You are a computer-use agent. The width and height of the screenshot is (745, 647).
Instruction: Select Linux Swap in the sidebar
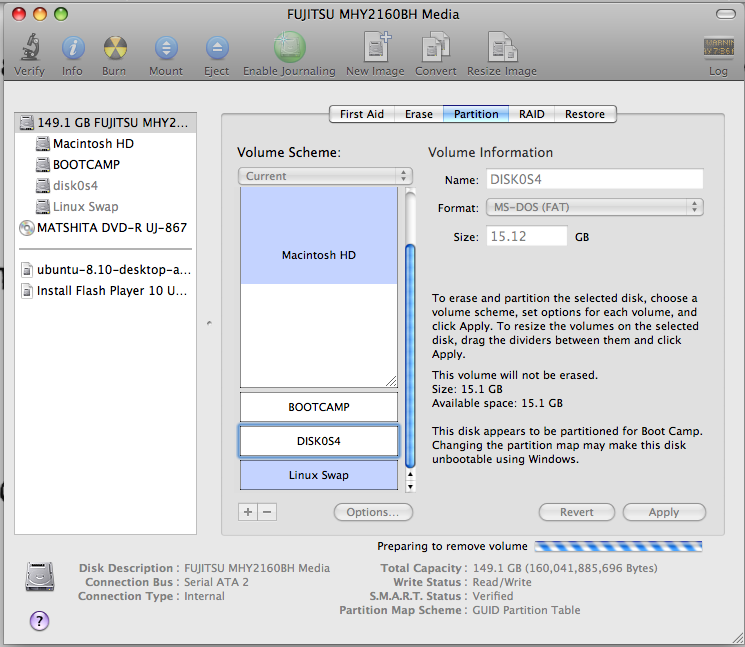pyautogui.click(x=105, y=207)
